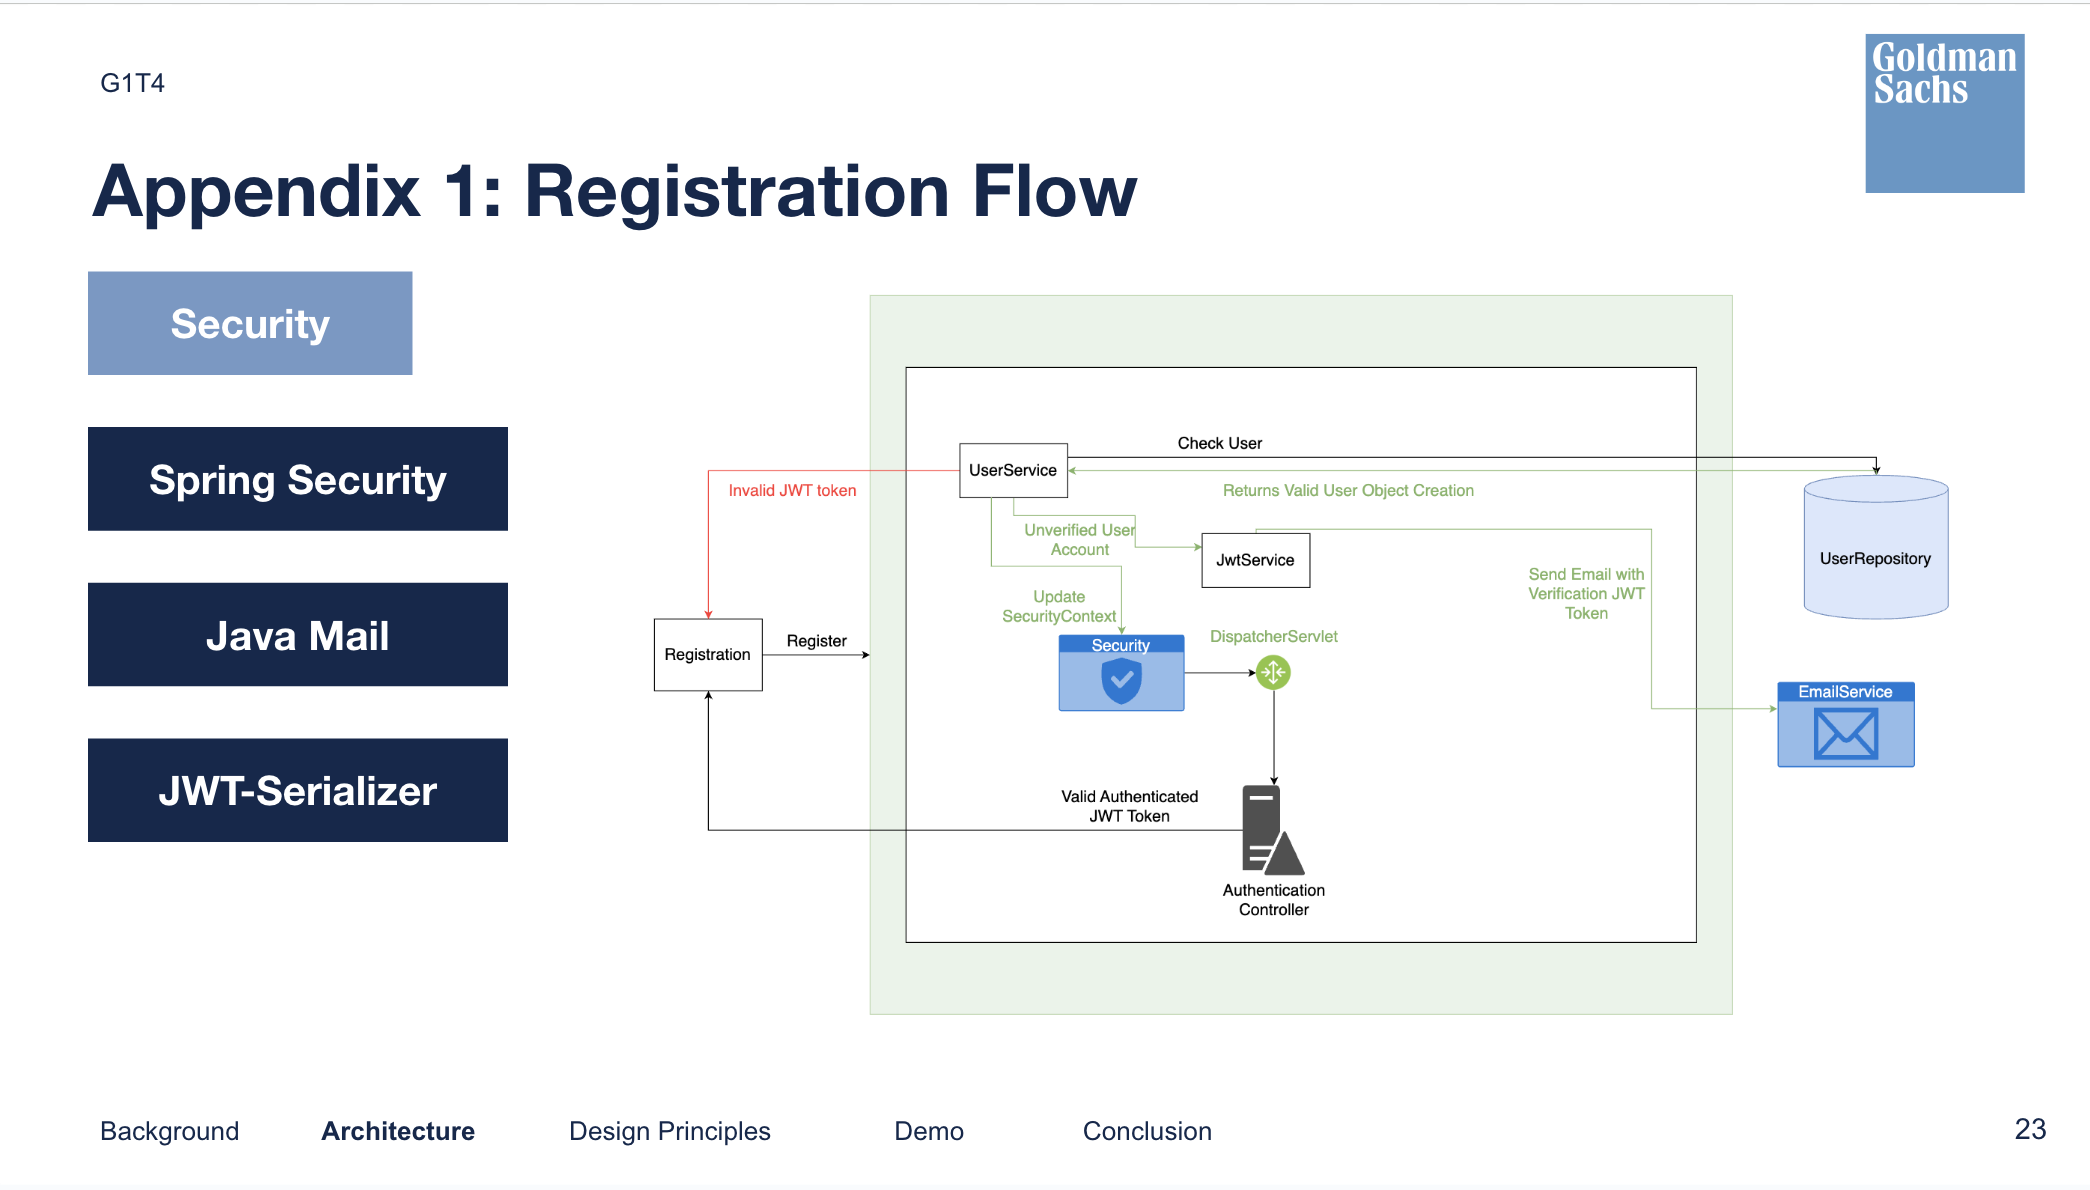
Task: Click the DispatcherServlet routing icon
Action: pyautogui.click(x=1269, y=672)
